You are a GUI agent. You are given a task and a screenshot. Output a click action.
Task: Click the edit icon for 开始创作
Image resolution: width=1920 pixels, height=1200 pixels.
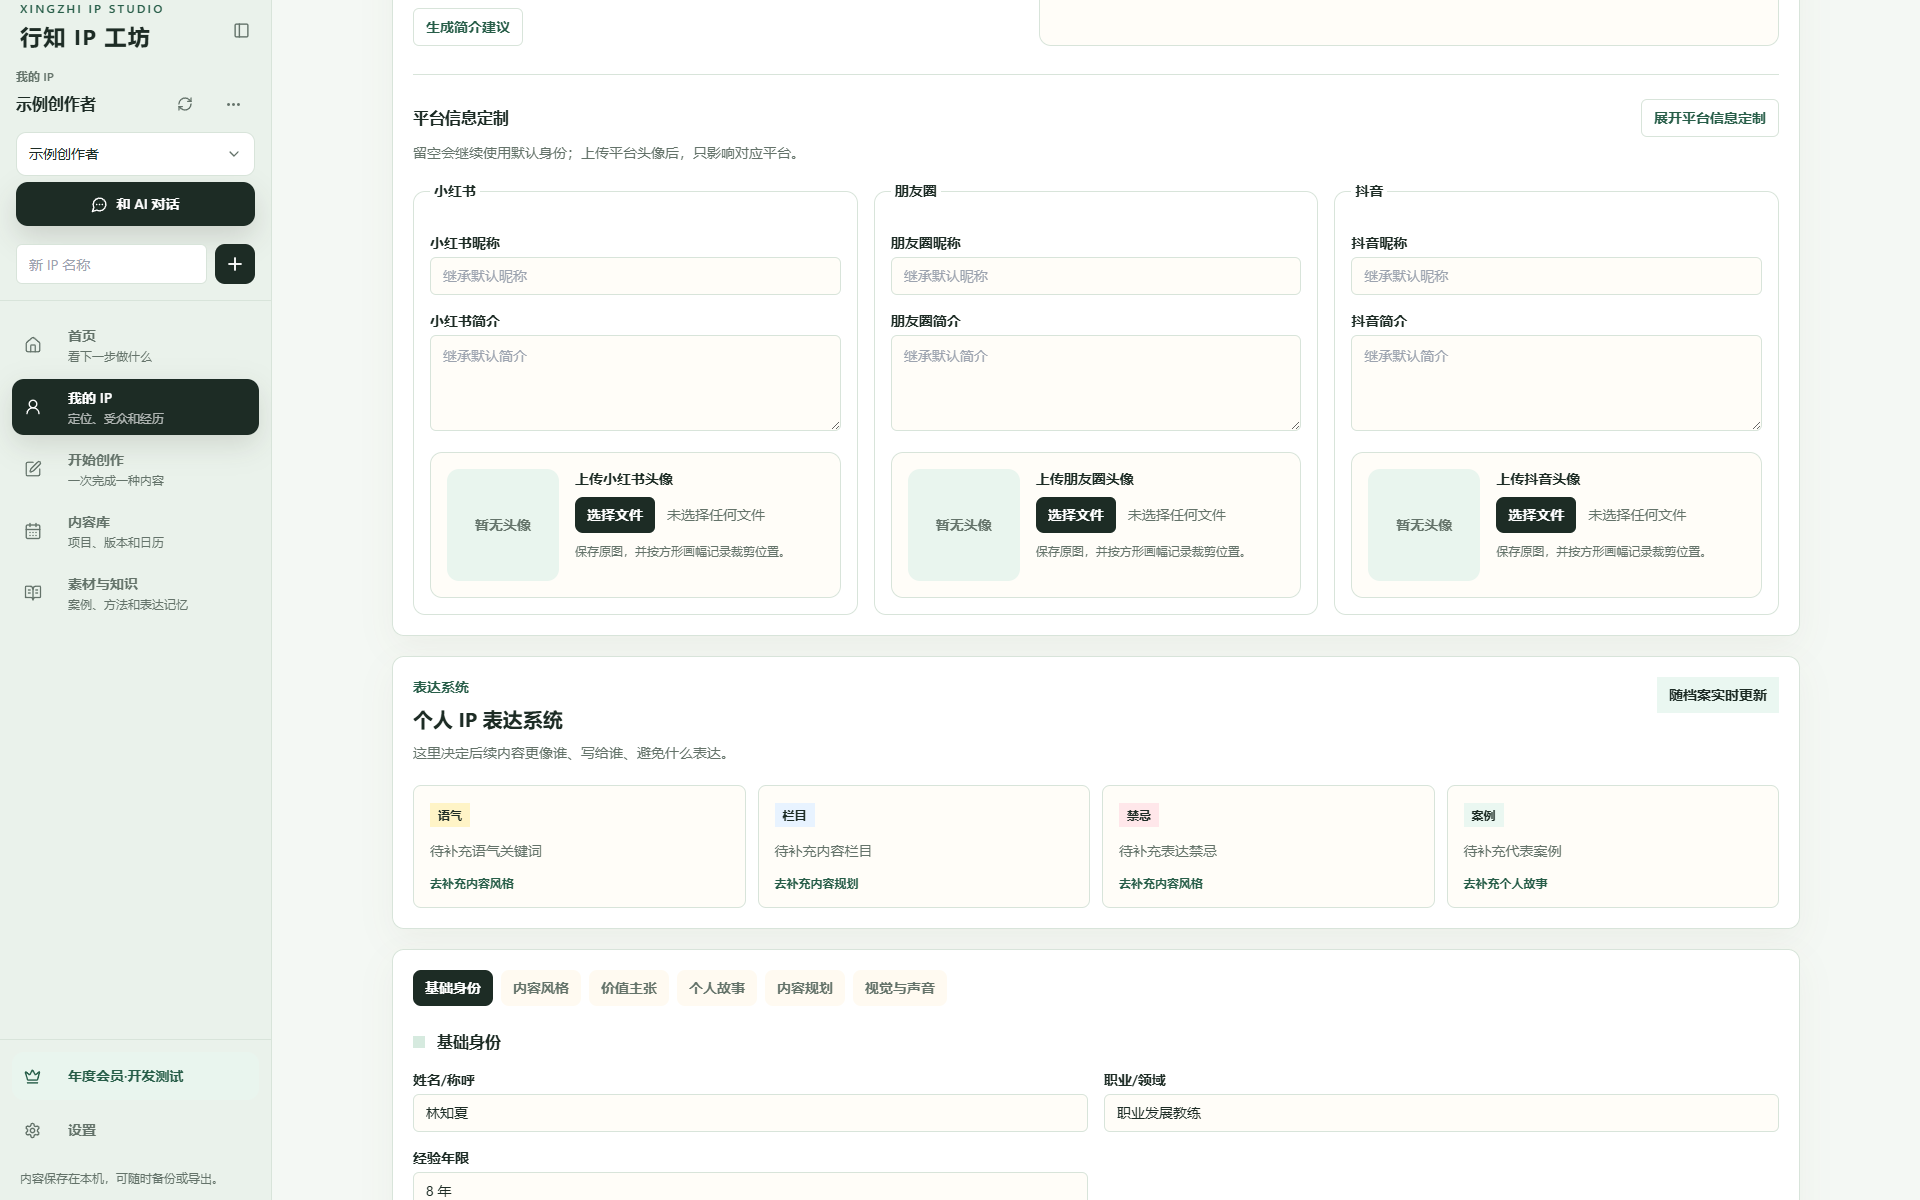[x=33, y=469]
